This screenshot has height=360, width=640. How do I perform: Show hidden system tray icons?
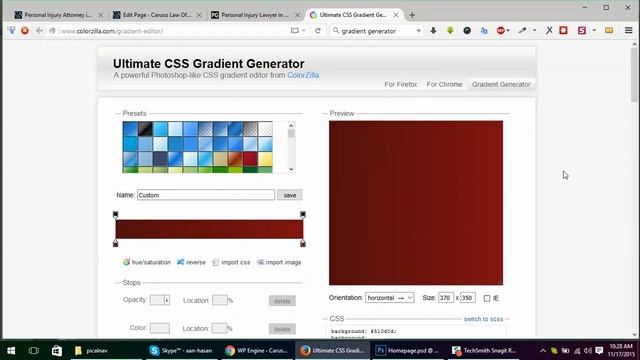pos(542,350)
